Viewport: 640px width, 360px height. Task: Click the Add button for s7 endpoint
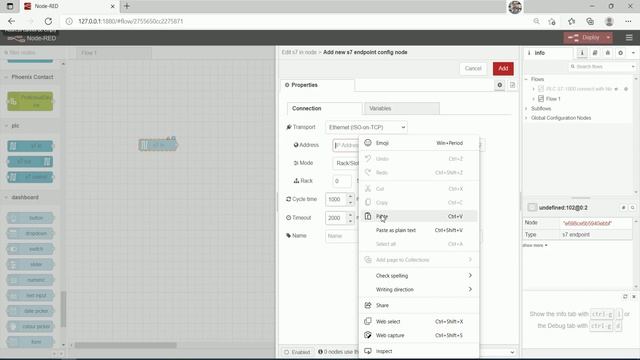503,69
